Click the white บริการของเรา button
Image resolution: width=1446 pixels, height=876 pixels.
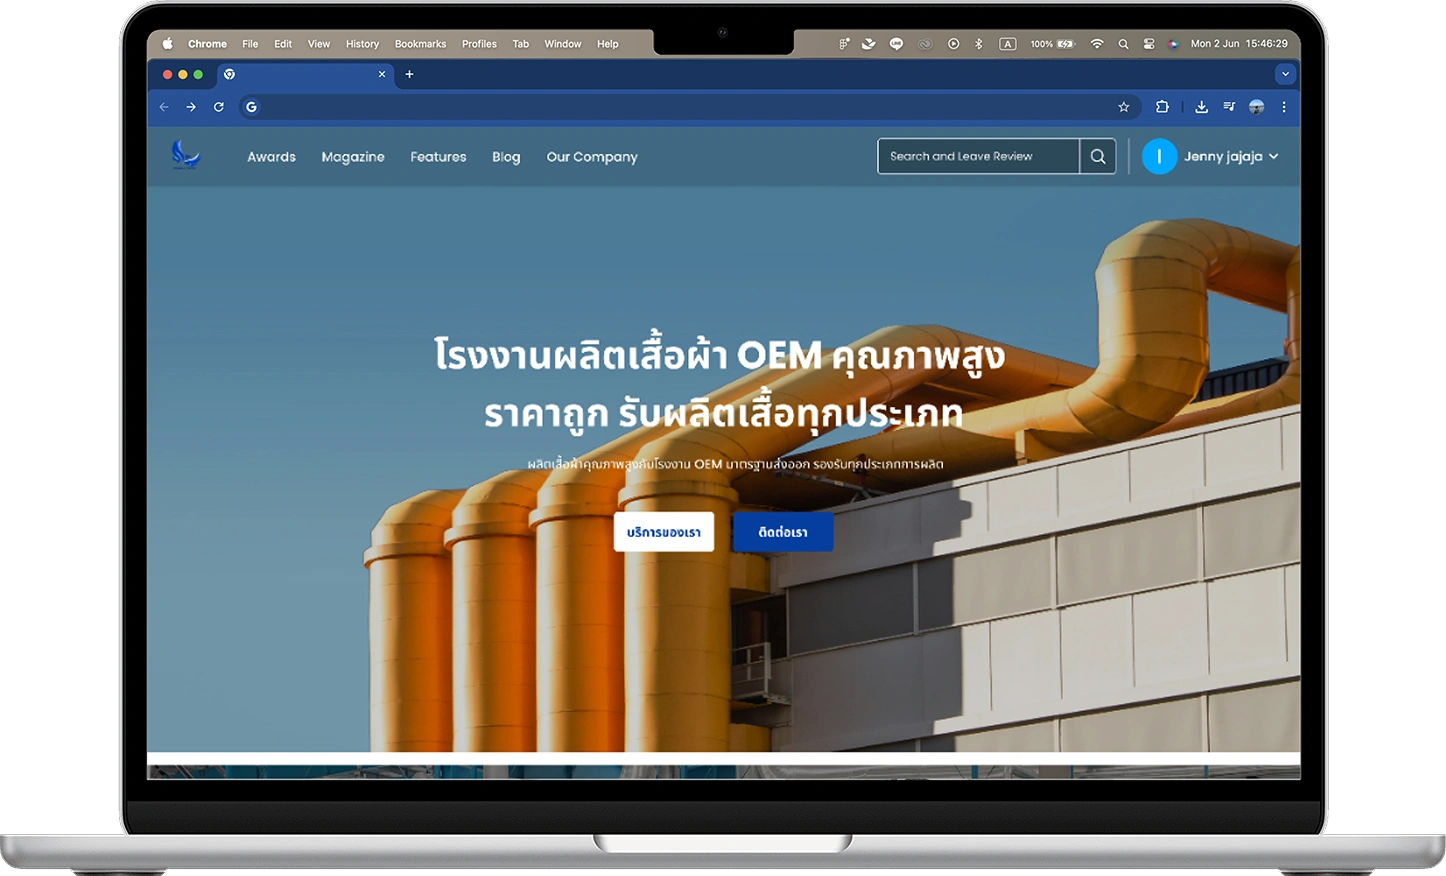(x=664, y=533)
